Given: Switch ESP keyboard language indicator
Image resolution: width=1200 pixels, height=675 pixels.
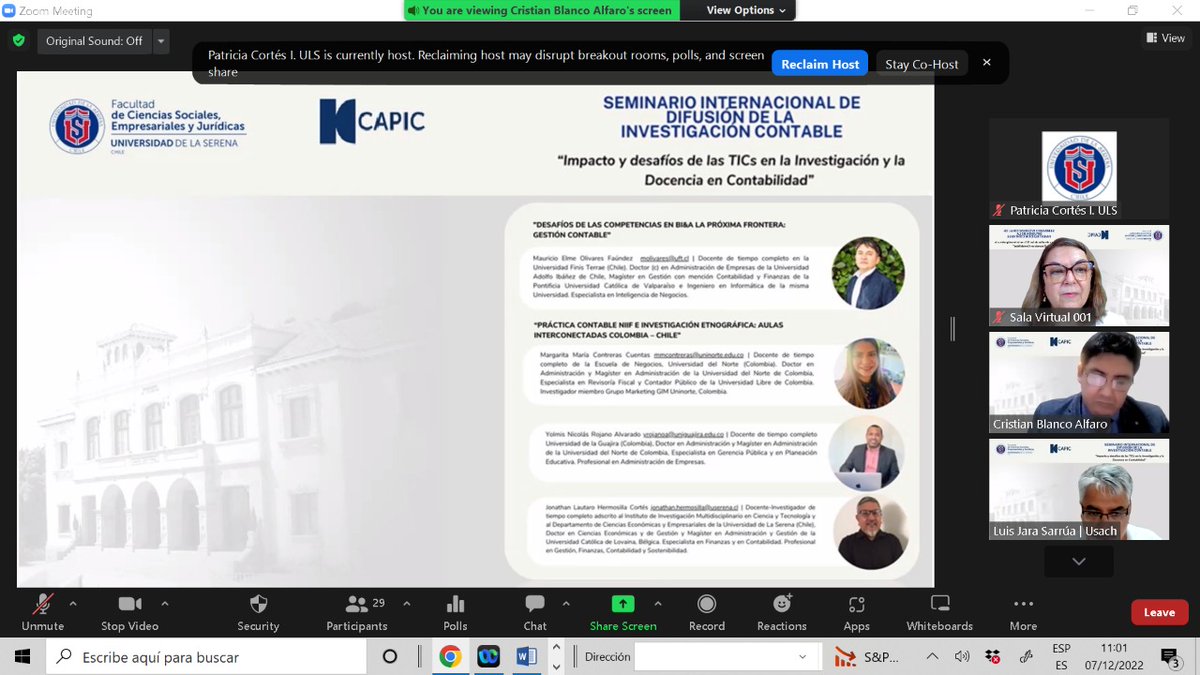Looking at the screenshot, I should click(x=1061, y=657).
